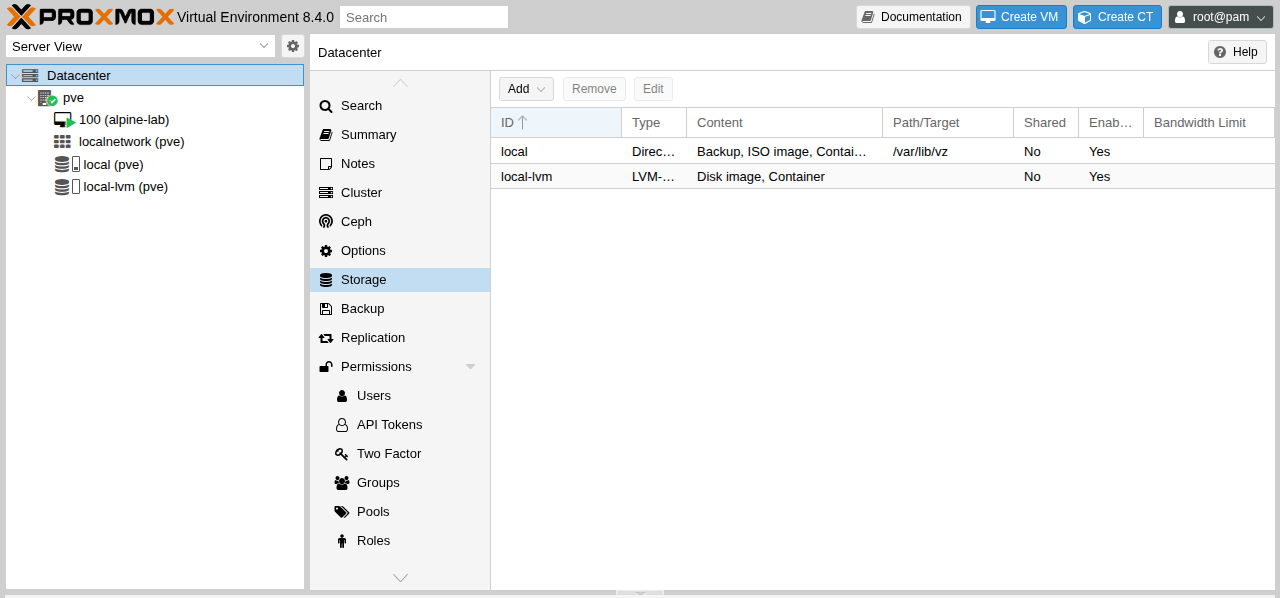Click the Ceph logo icon

click(x=325, y=222)
